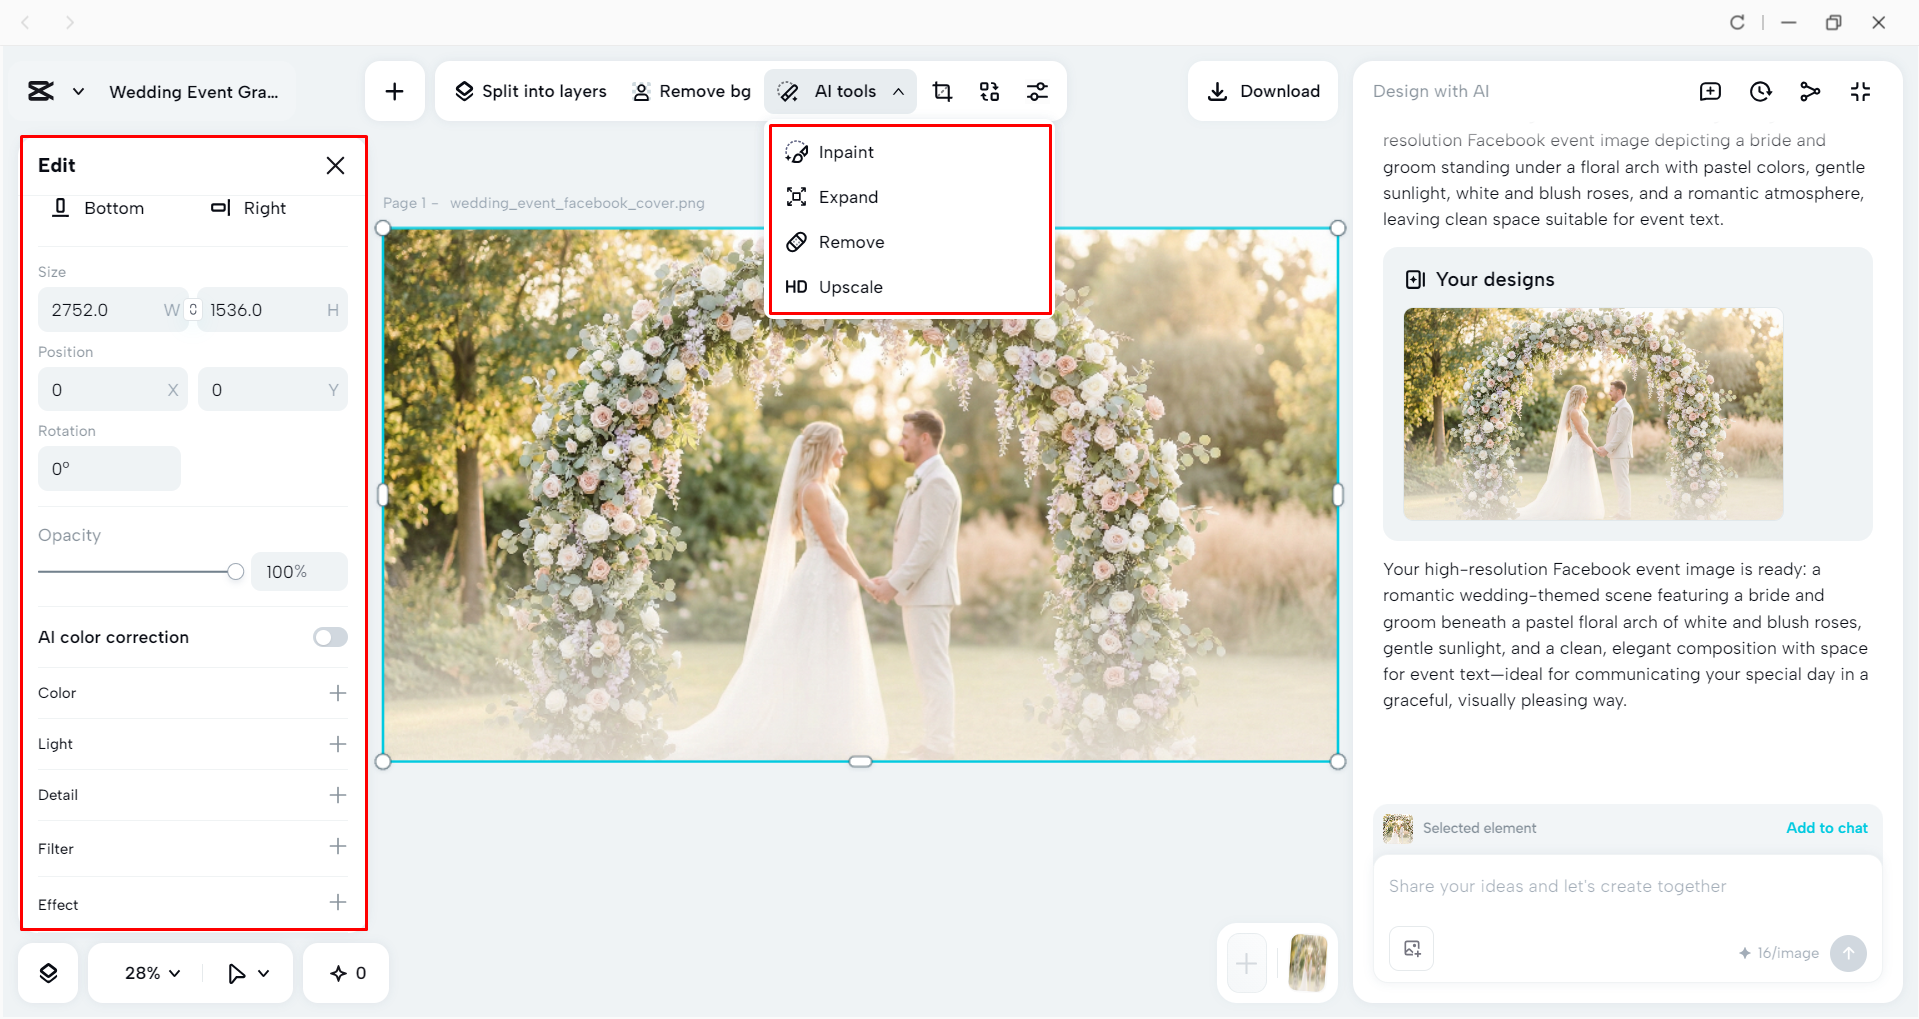Click the share icon in Design with AI panel
Image resolution: width=1919 pixels, height=1019 pixels.
click(x=1810, y=91)
